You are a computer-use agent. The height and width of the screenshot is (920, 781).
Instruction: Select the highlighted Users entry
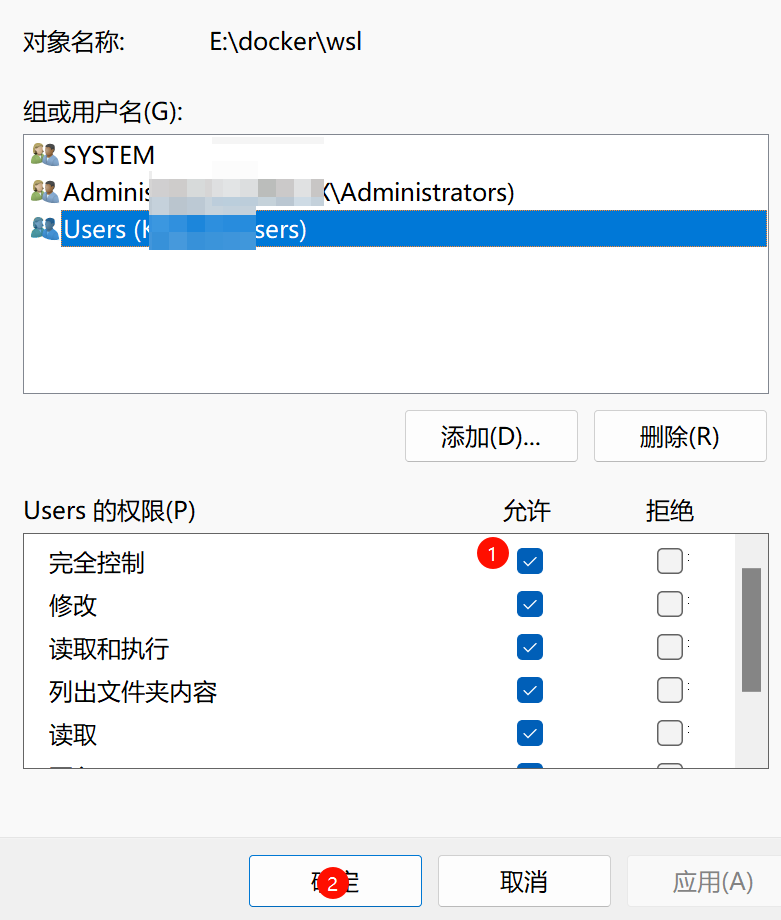coord(414,229)
